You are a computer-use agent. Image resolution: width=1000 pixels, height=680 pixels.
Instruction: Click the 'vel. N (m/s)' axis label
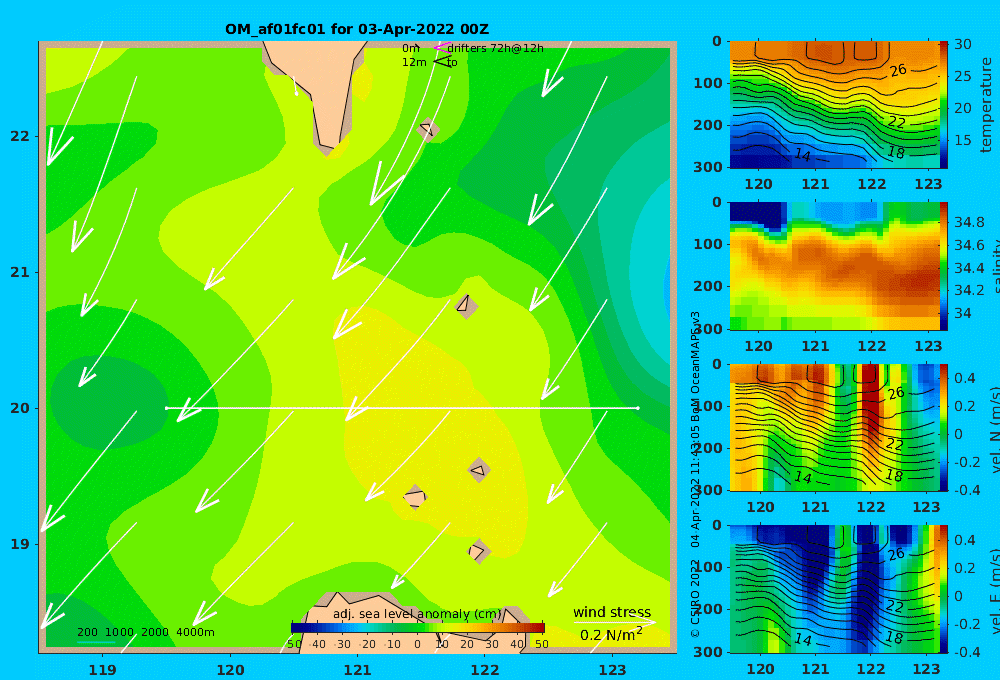tap(994, 429)
